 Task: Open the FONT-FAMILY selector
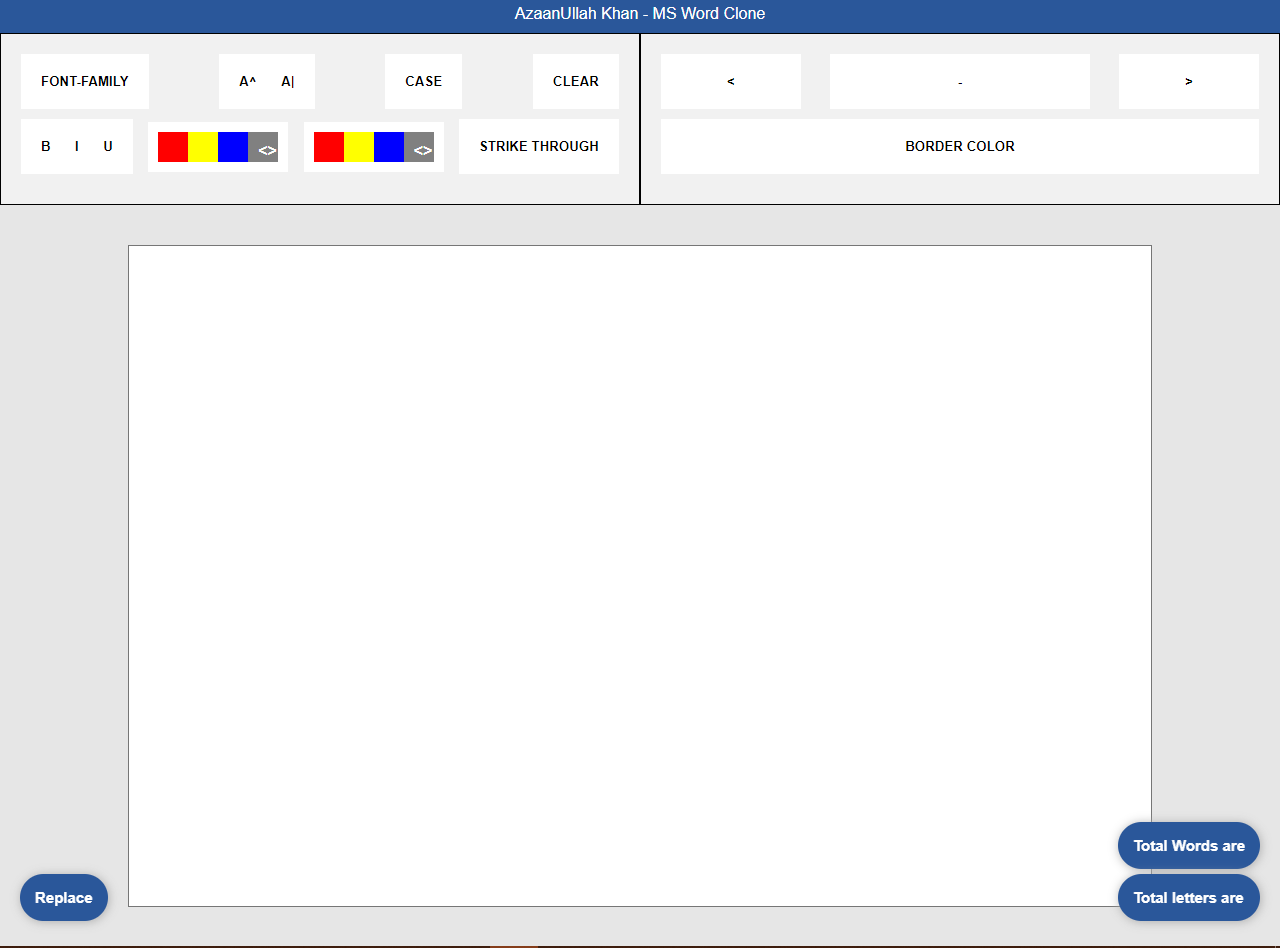click(85, 81)
